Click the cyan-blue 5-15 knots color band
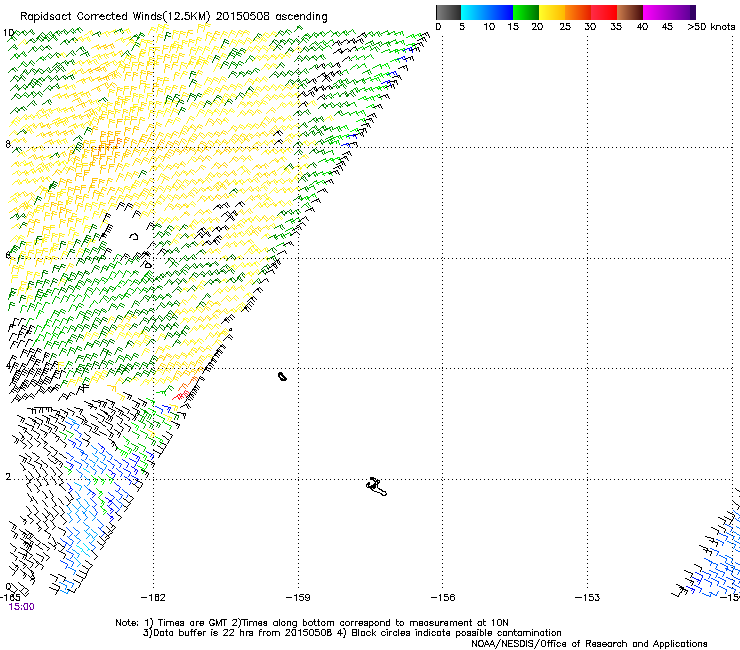The image size is (740, 650). coord(487,12)
